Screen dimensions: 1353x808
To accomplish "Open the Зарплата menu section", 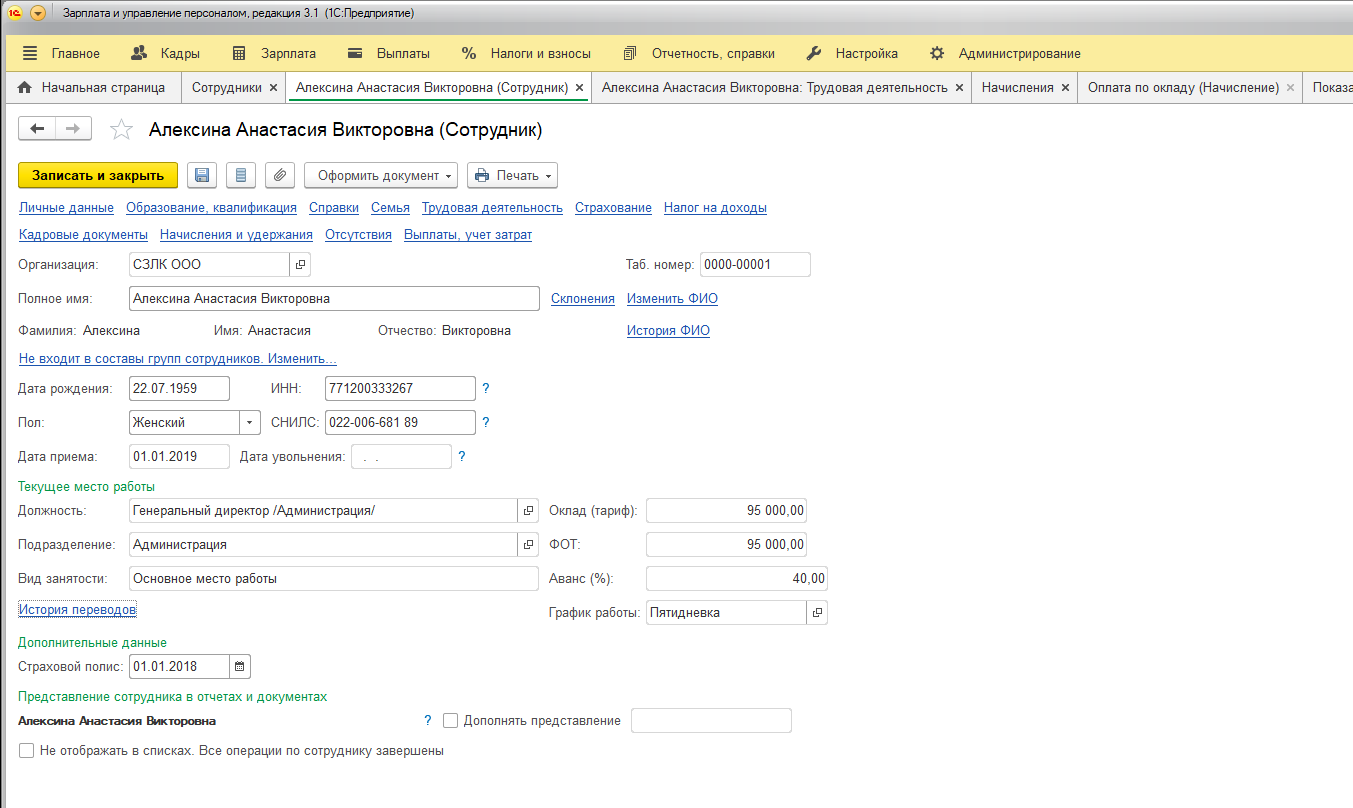I will point(274,54).
